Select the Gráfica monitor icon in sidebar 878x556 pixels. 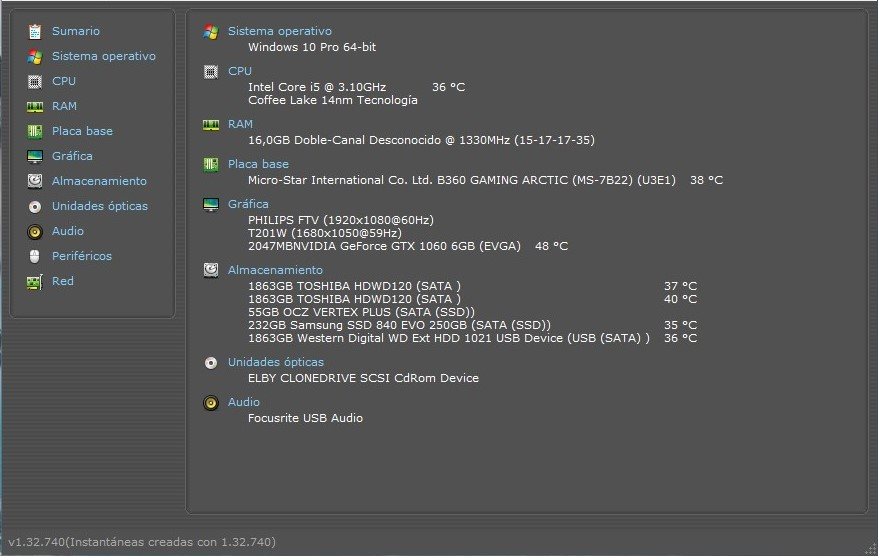point(35,157)
